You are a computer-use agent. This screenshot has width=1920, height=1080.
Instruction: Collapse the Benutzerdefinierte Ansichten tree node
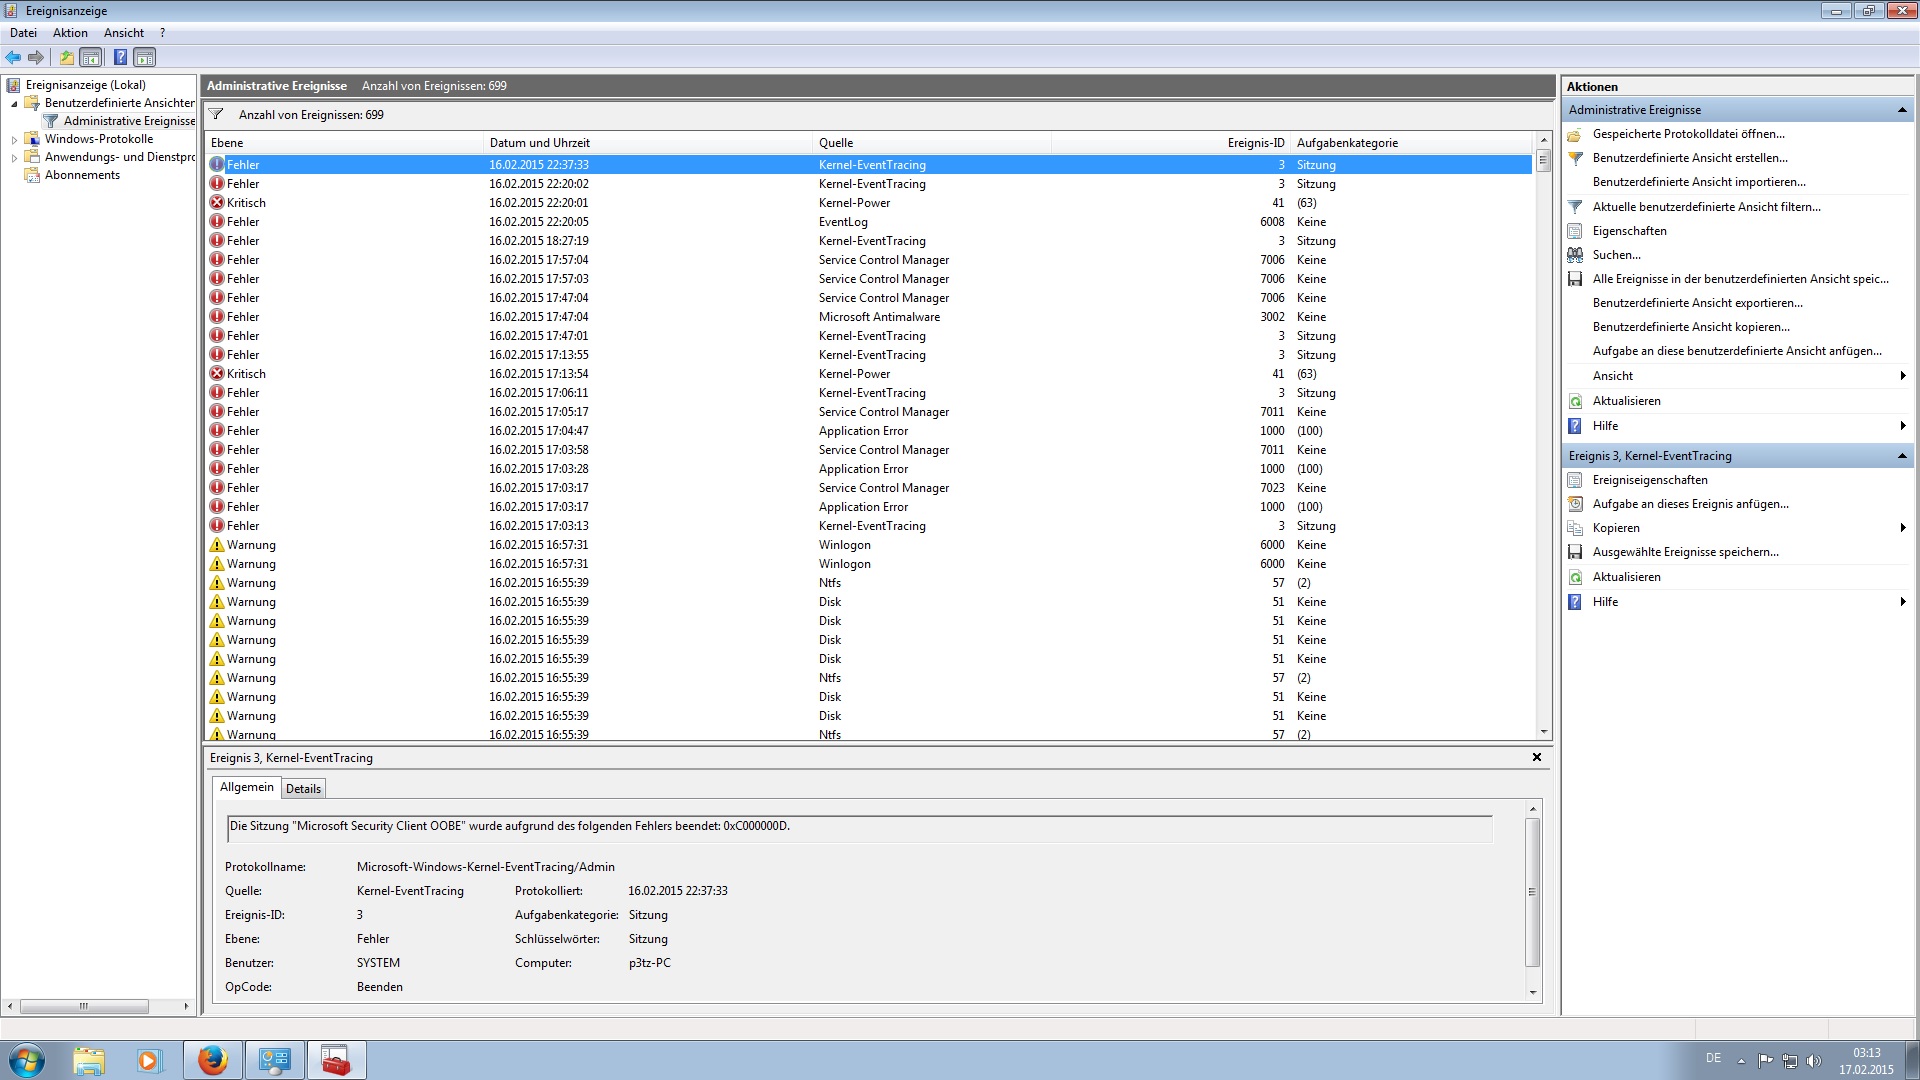coord(14,103)
